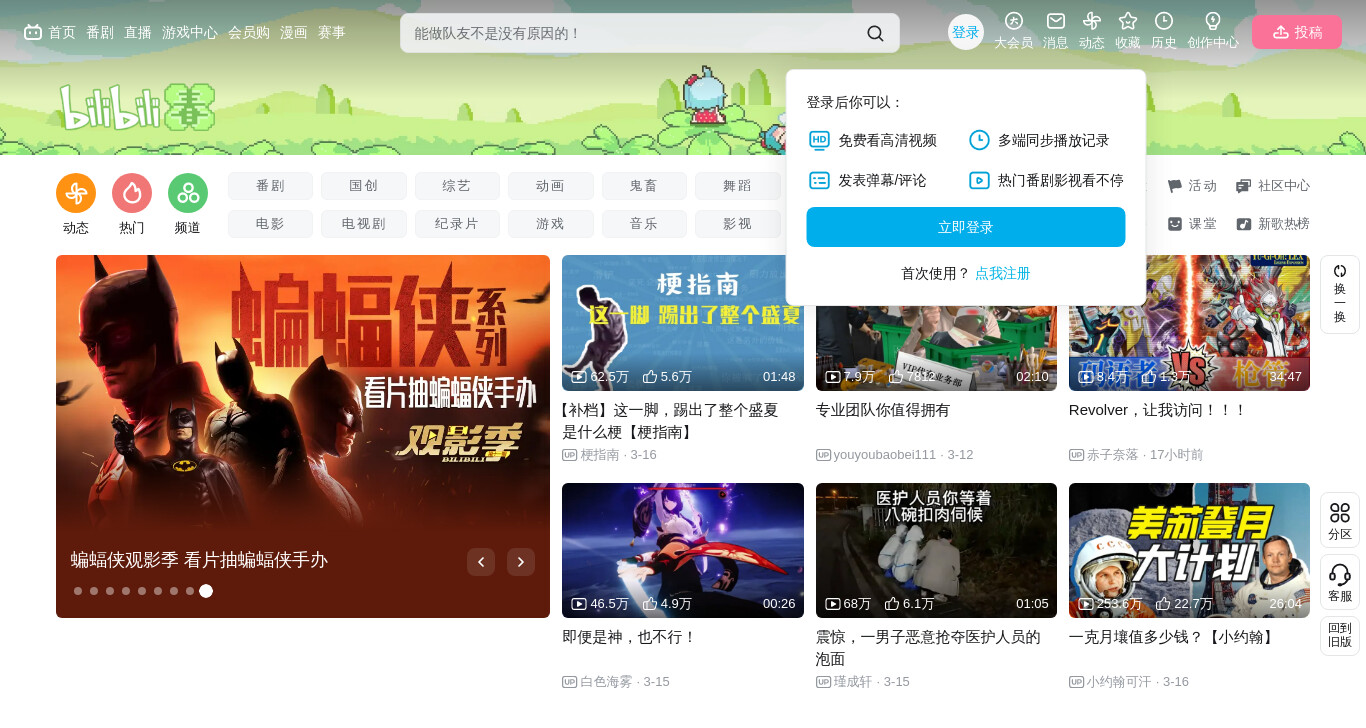The width and height of the screenshot is (1366, 728).
Task: Open 专业团队你值得拥有 video title
Action: (x=883, y=410)
